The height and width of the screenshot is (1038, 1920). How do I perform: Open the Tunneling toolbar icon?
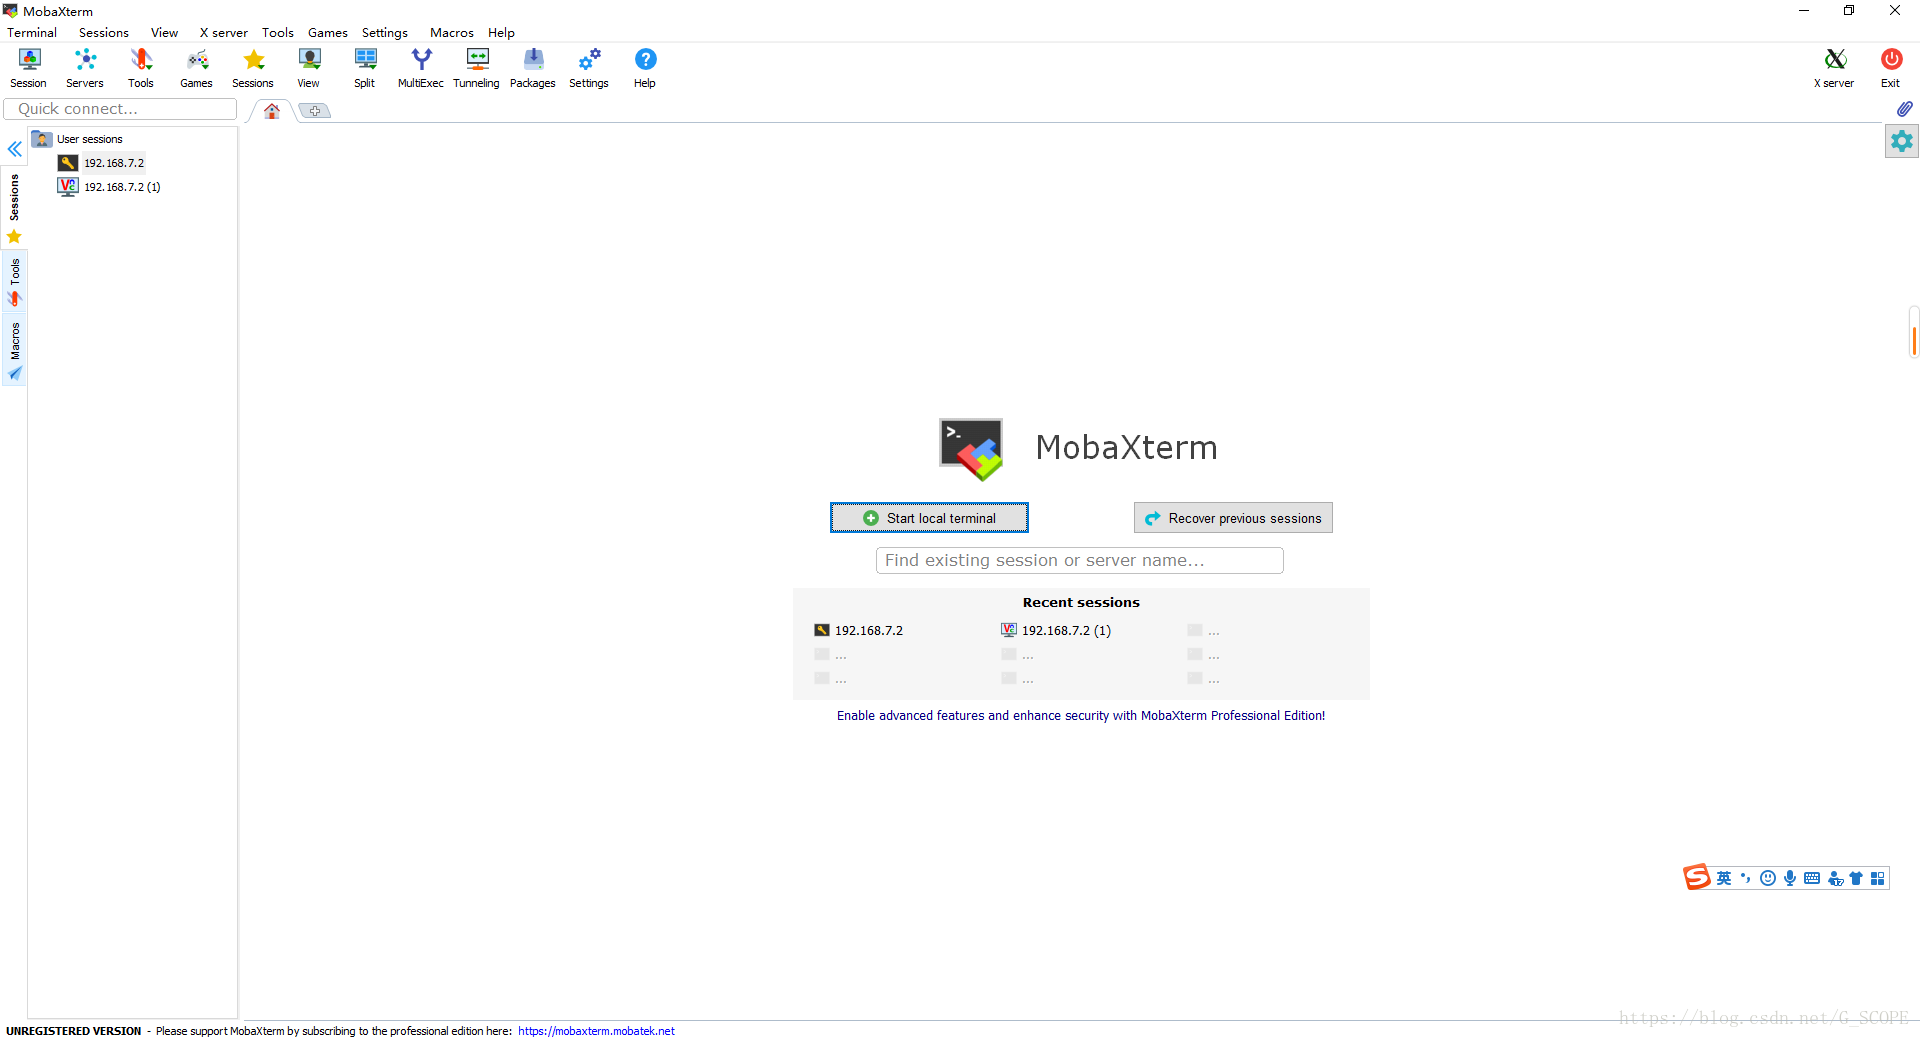pos(477,68)
